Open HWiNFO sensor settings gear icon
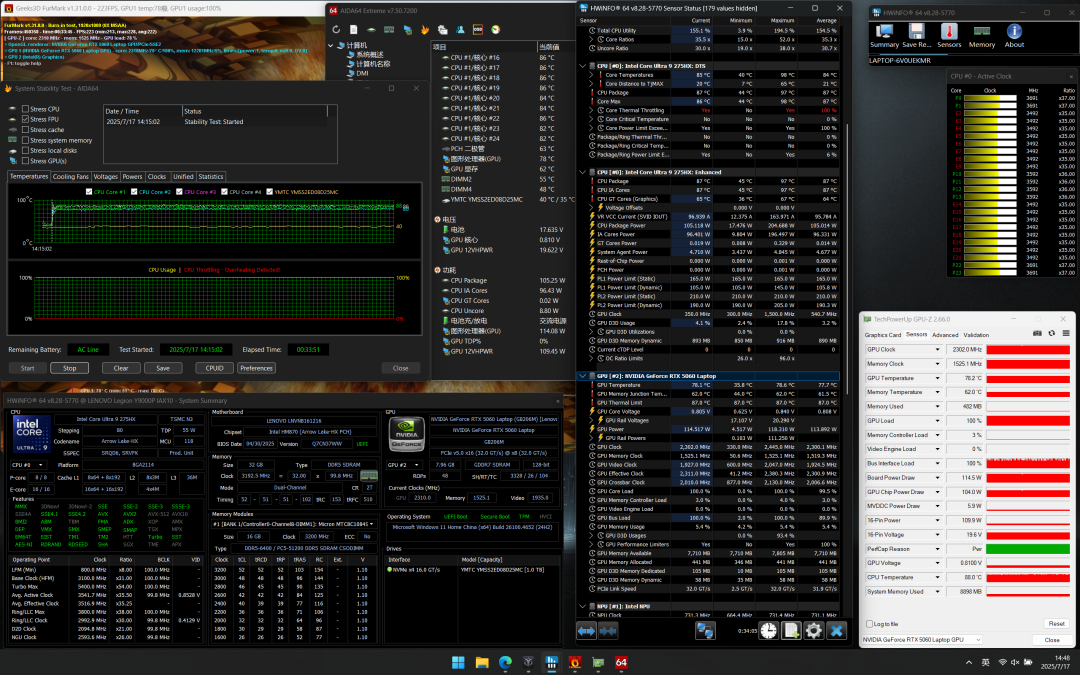Image resolution: width=1080 pixels, height=675 pixels. click(x=813, y=630)
